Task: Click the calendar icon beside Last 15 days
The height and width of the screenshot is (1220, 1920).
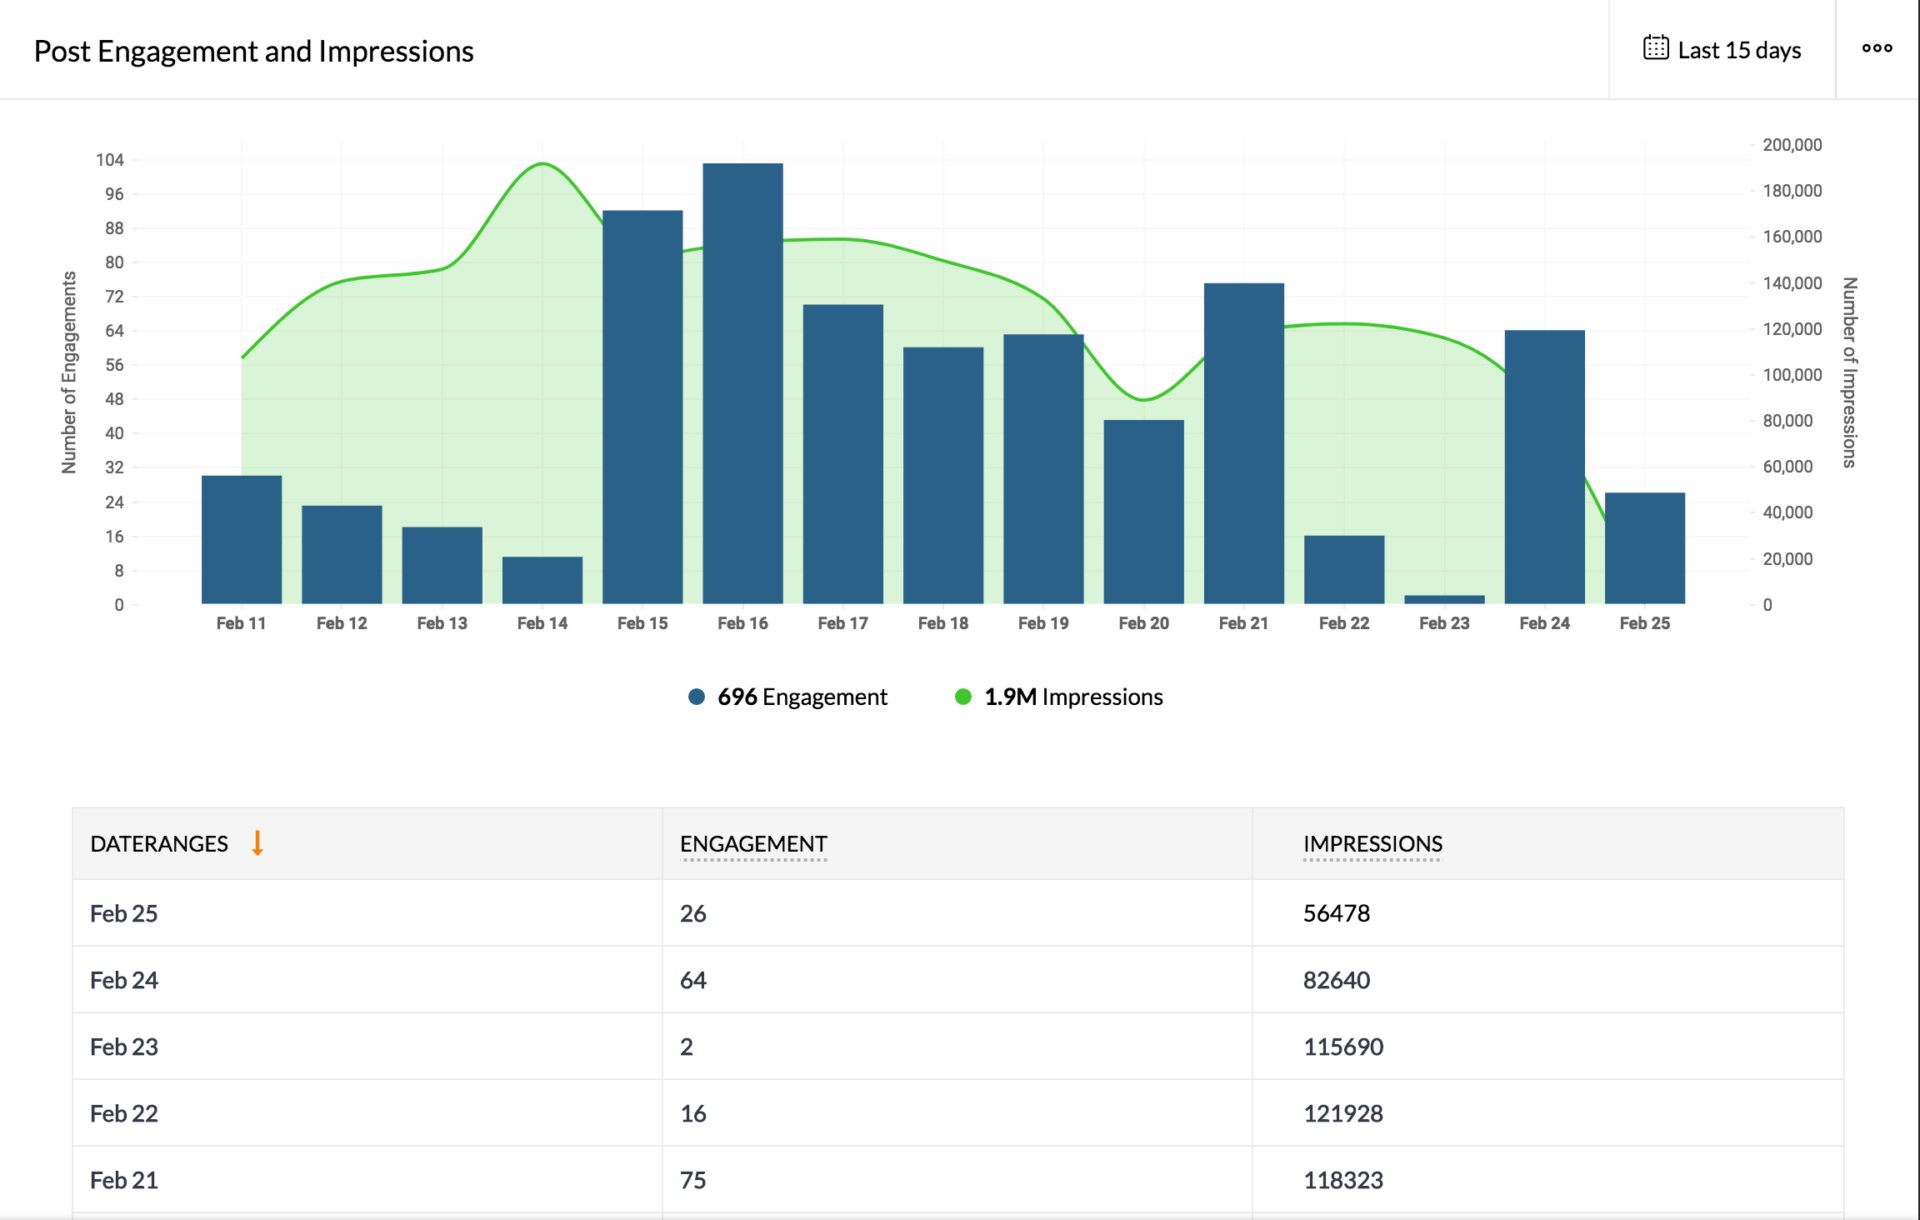Action: point(1655,48)
